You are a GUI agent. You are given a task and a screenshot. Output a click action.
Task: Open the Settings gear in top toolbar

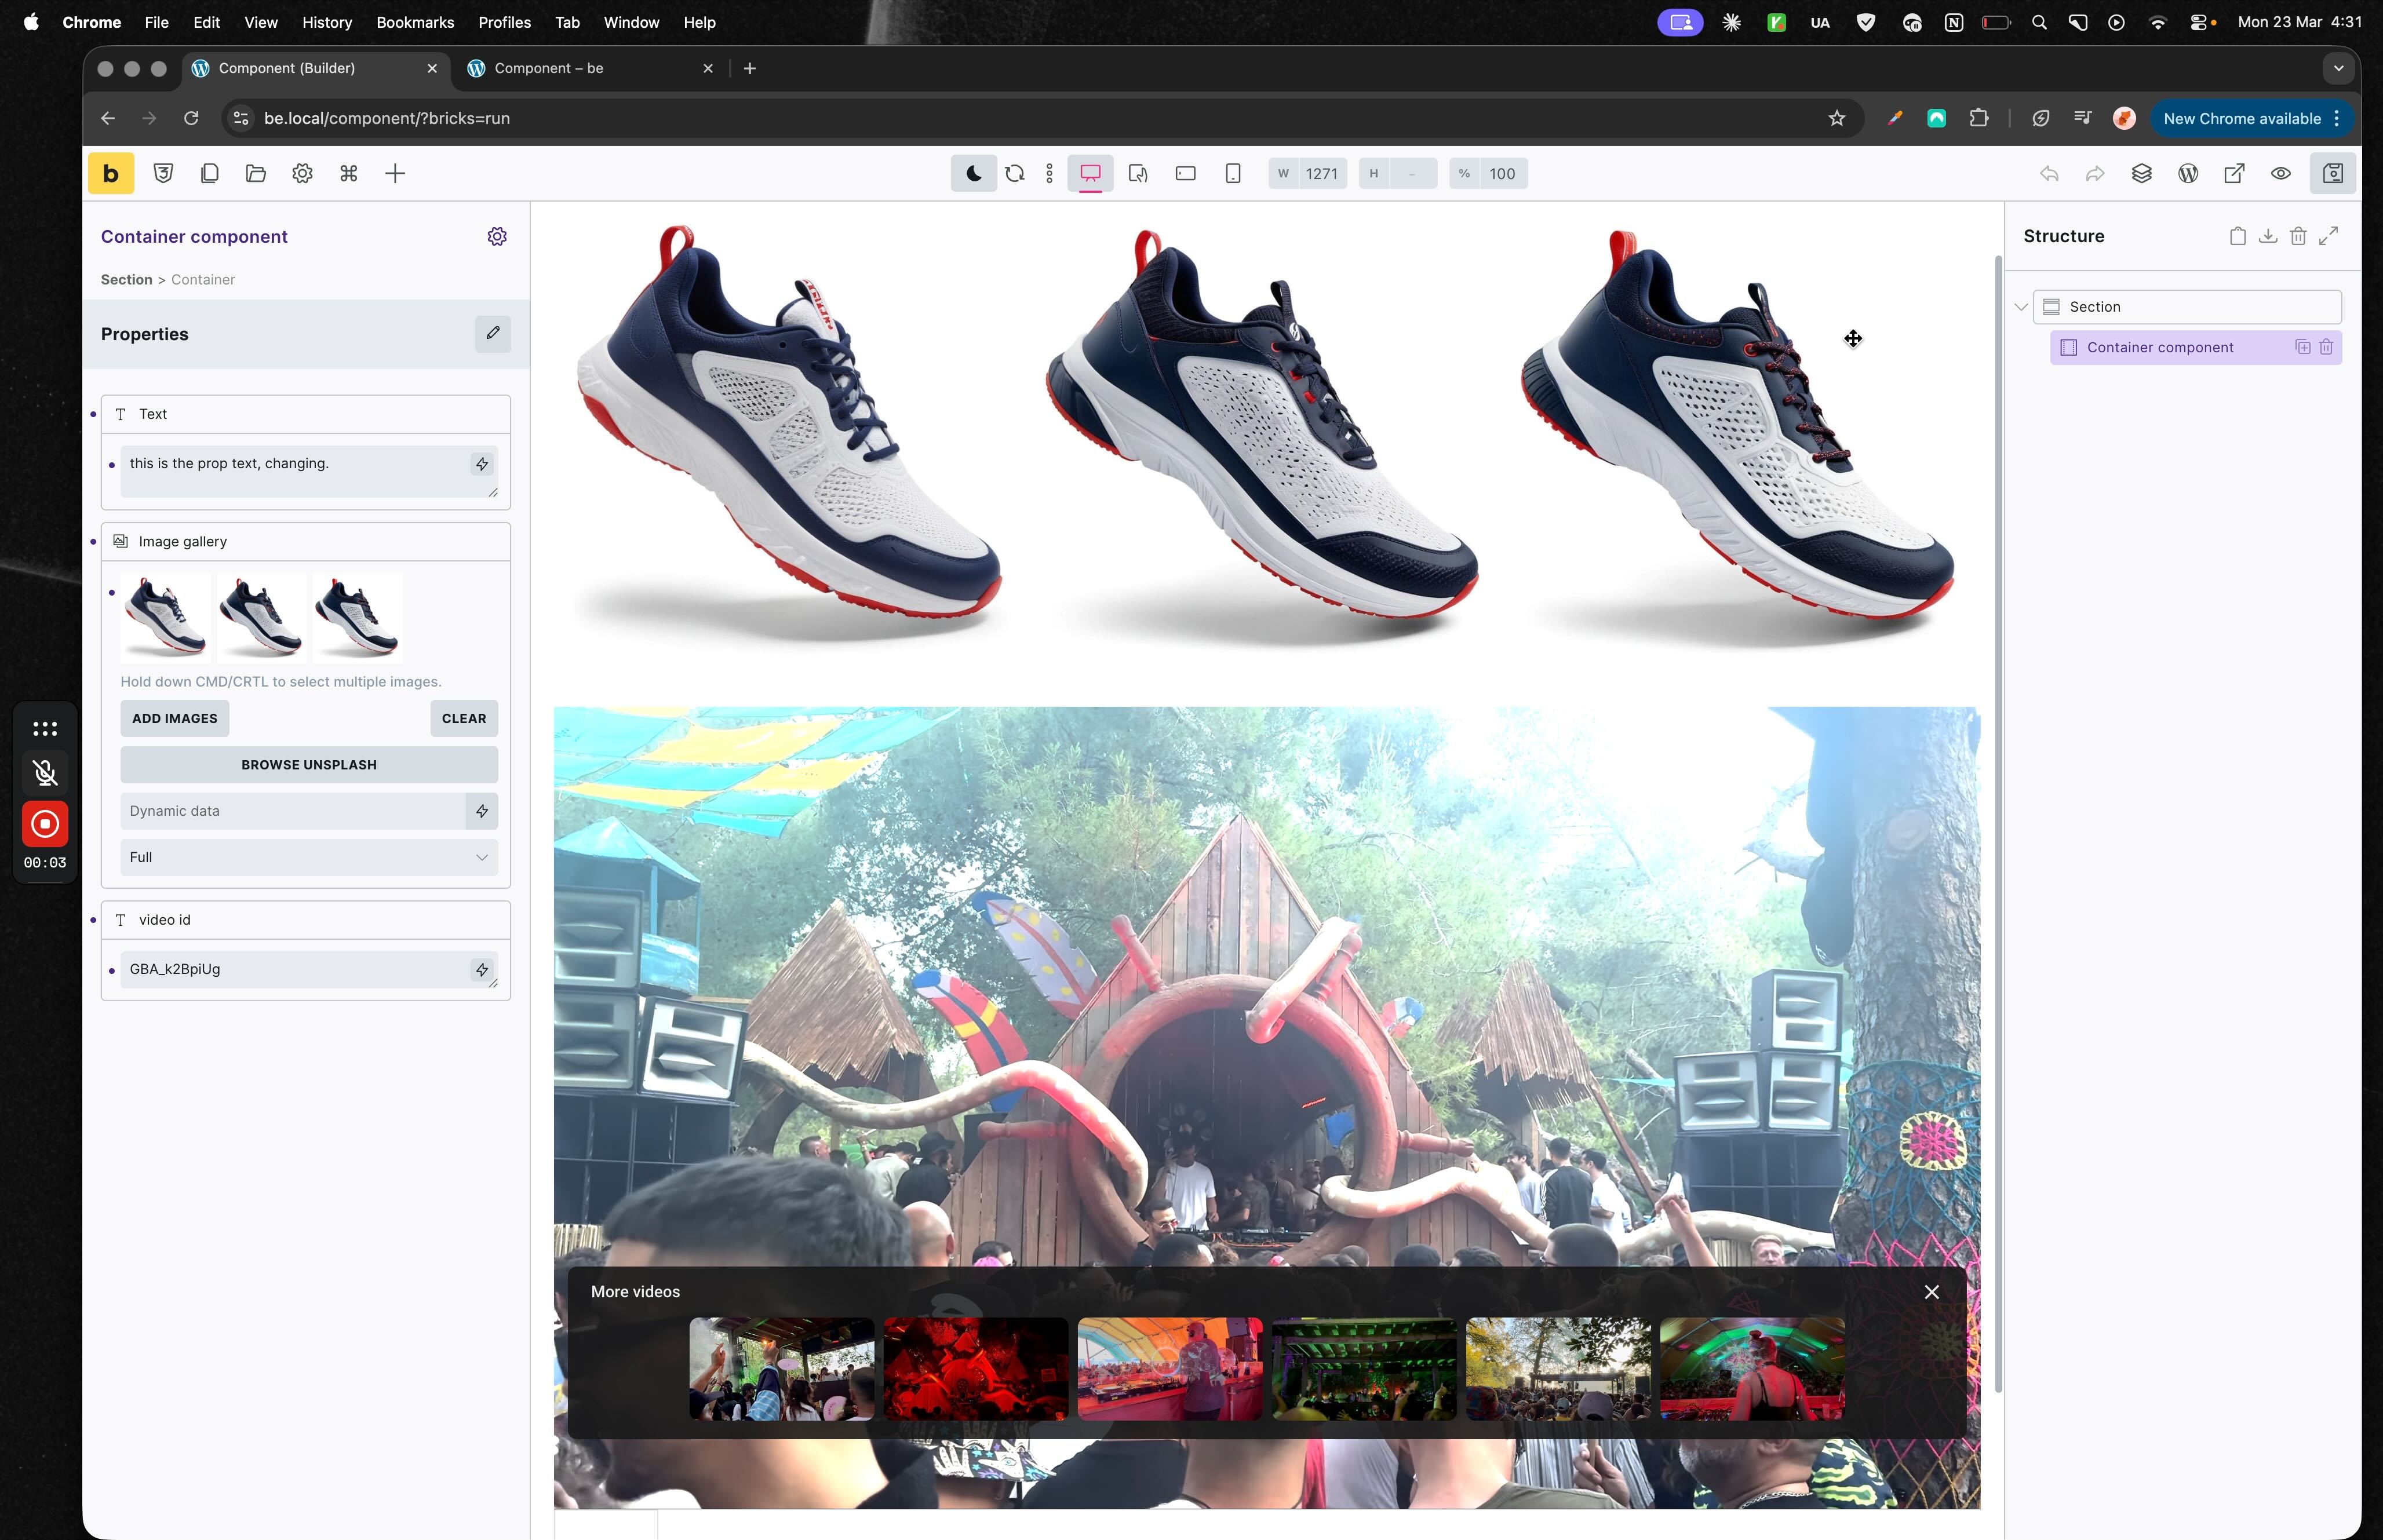(302, 174)
